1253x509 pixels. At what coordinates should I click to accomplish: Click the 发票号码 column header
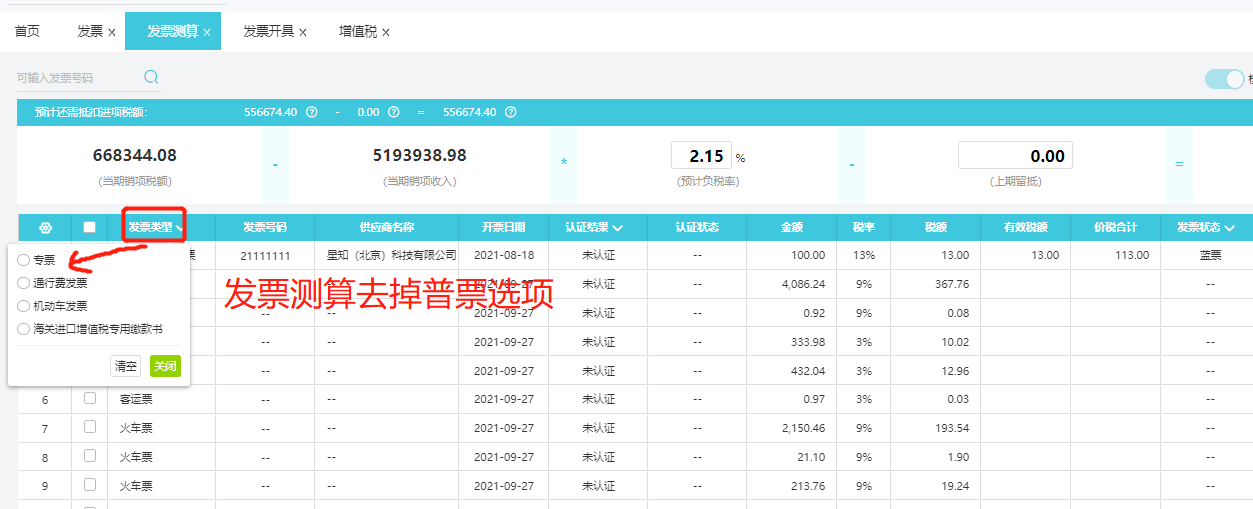coord(265,227)
